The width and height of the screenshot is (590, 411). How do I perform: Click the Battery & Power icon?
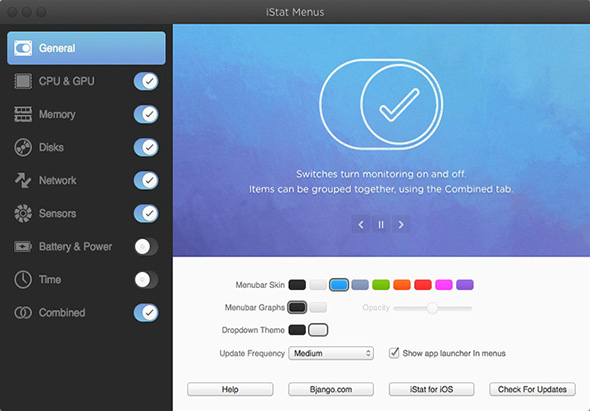(x=23, y=247)
